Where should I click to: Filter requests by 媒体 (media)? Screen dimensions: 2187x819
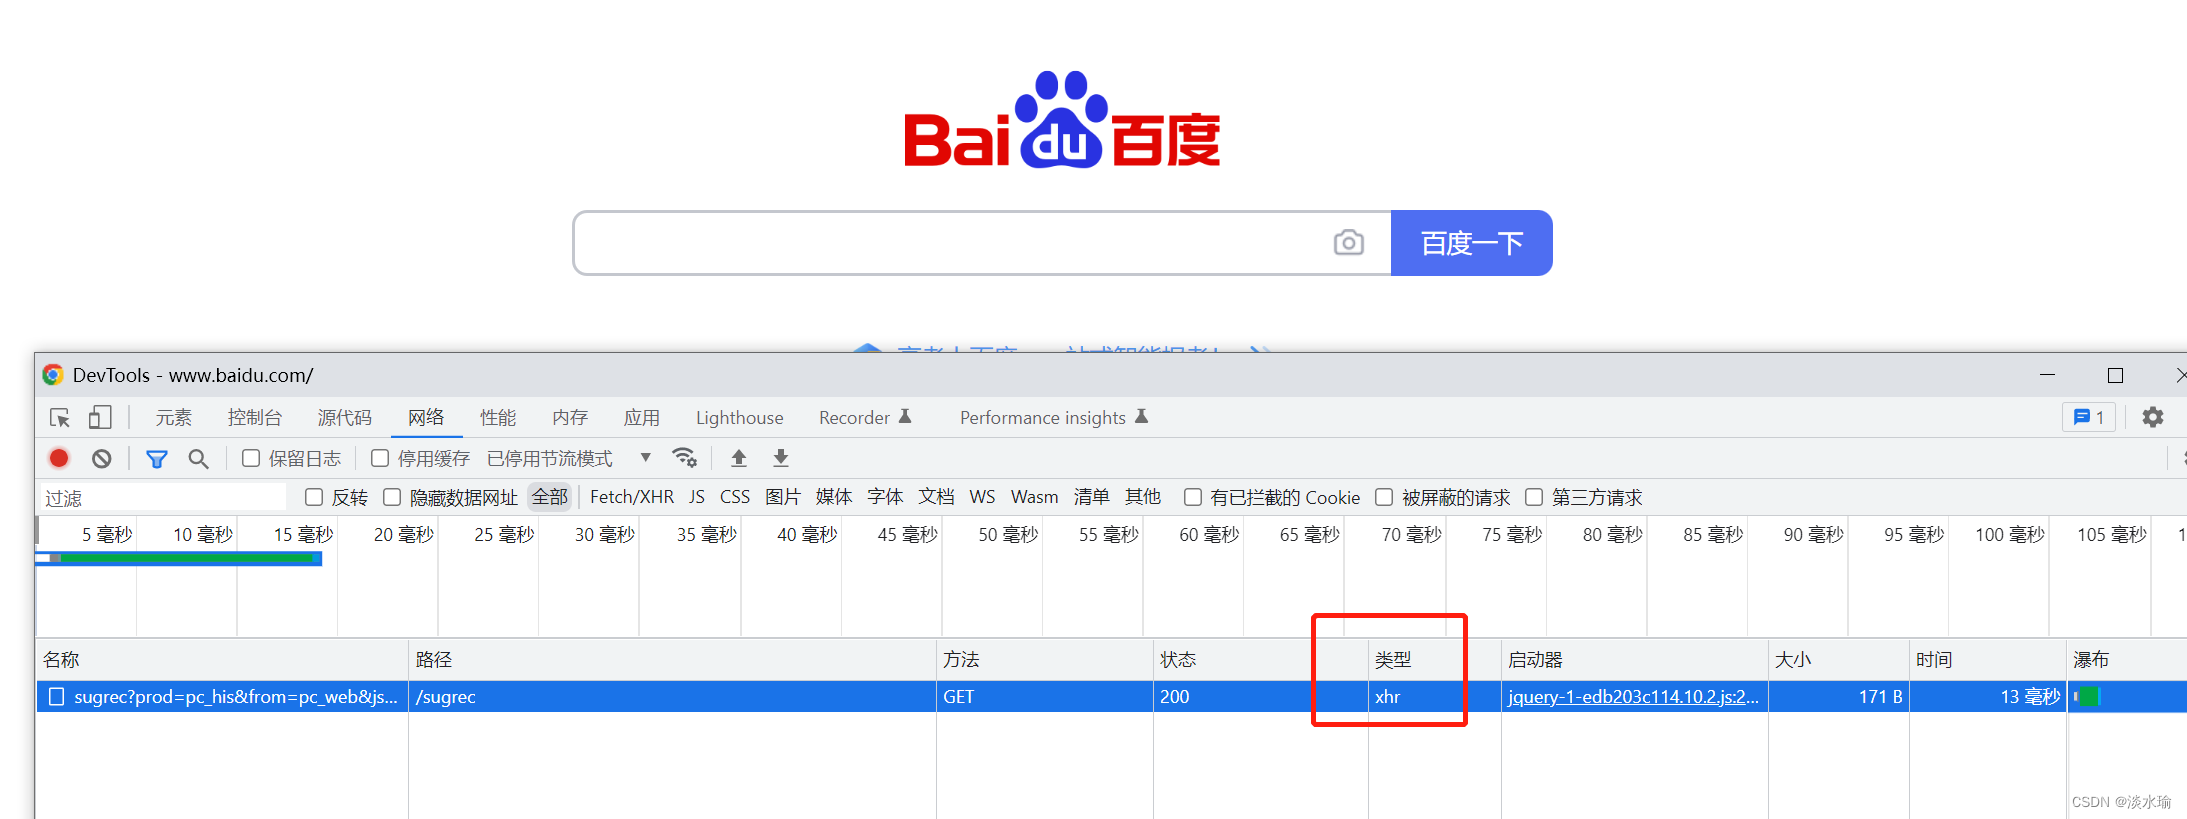pos(834,497)
